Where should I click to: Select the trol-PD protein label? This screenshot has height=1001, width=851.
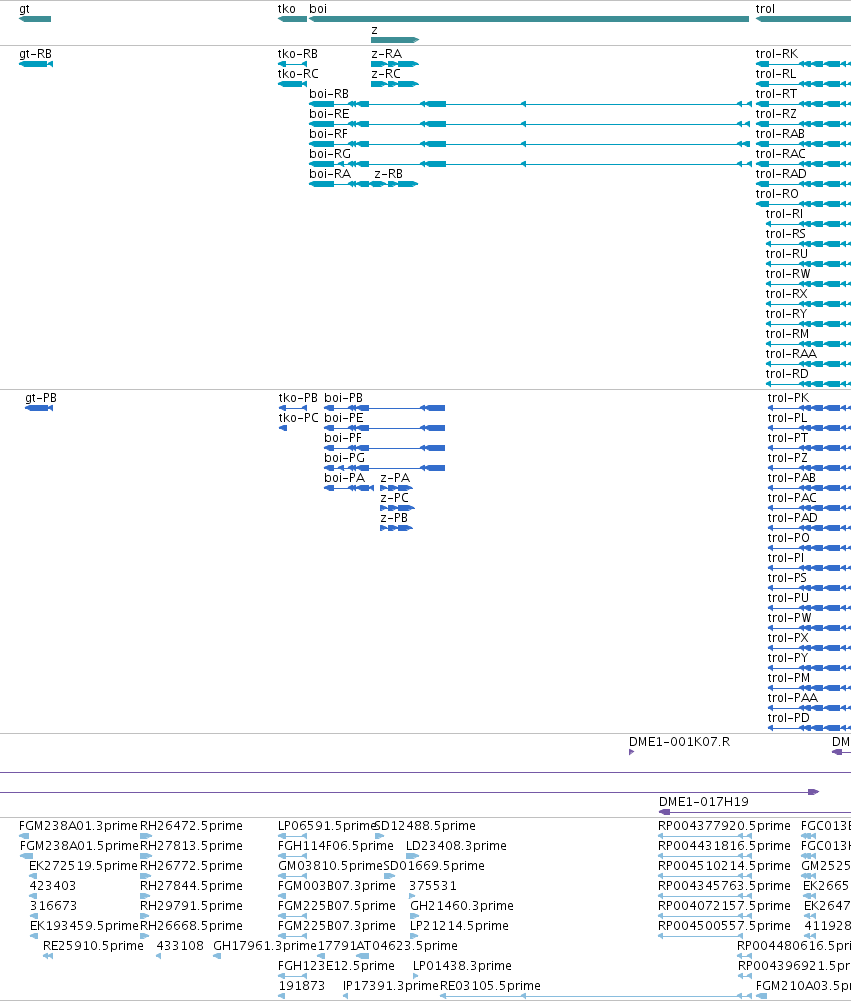(788, 718)
